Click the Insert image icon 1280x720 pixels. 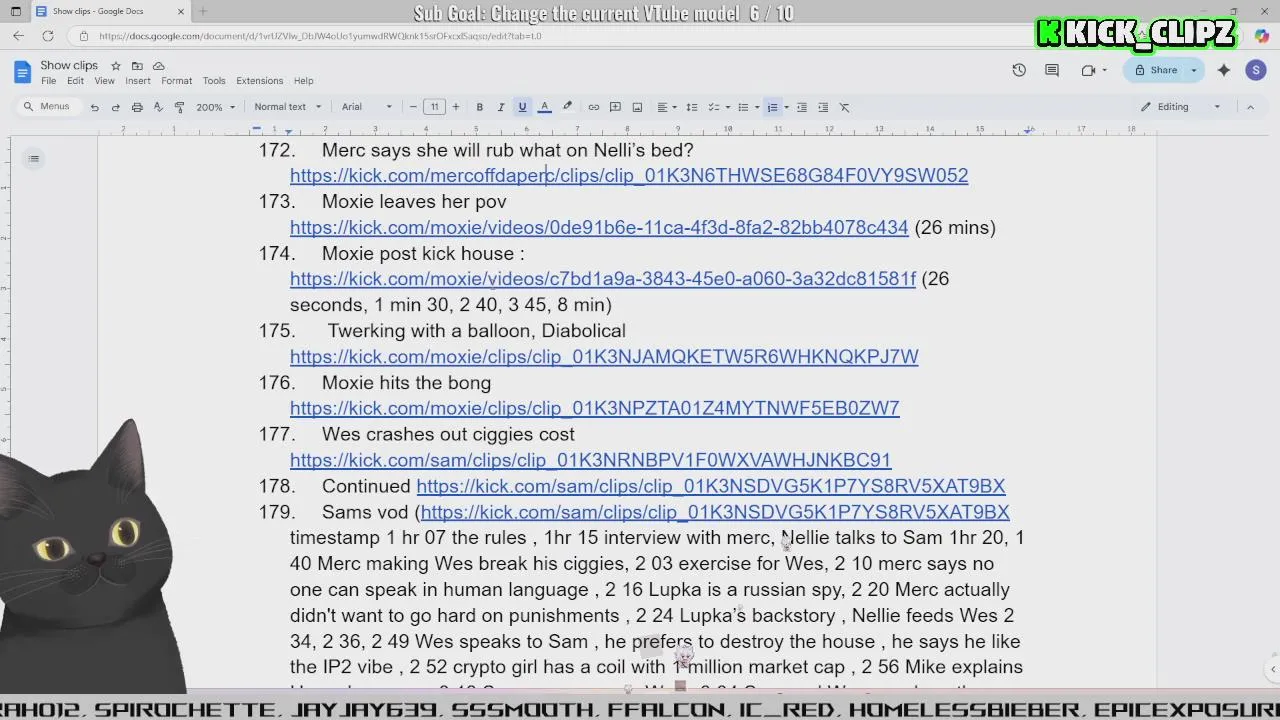[x=637, y=107]
